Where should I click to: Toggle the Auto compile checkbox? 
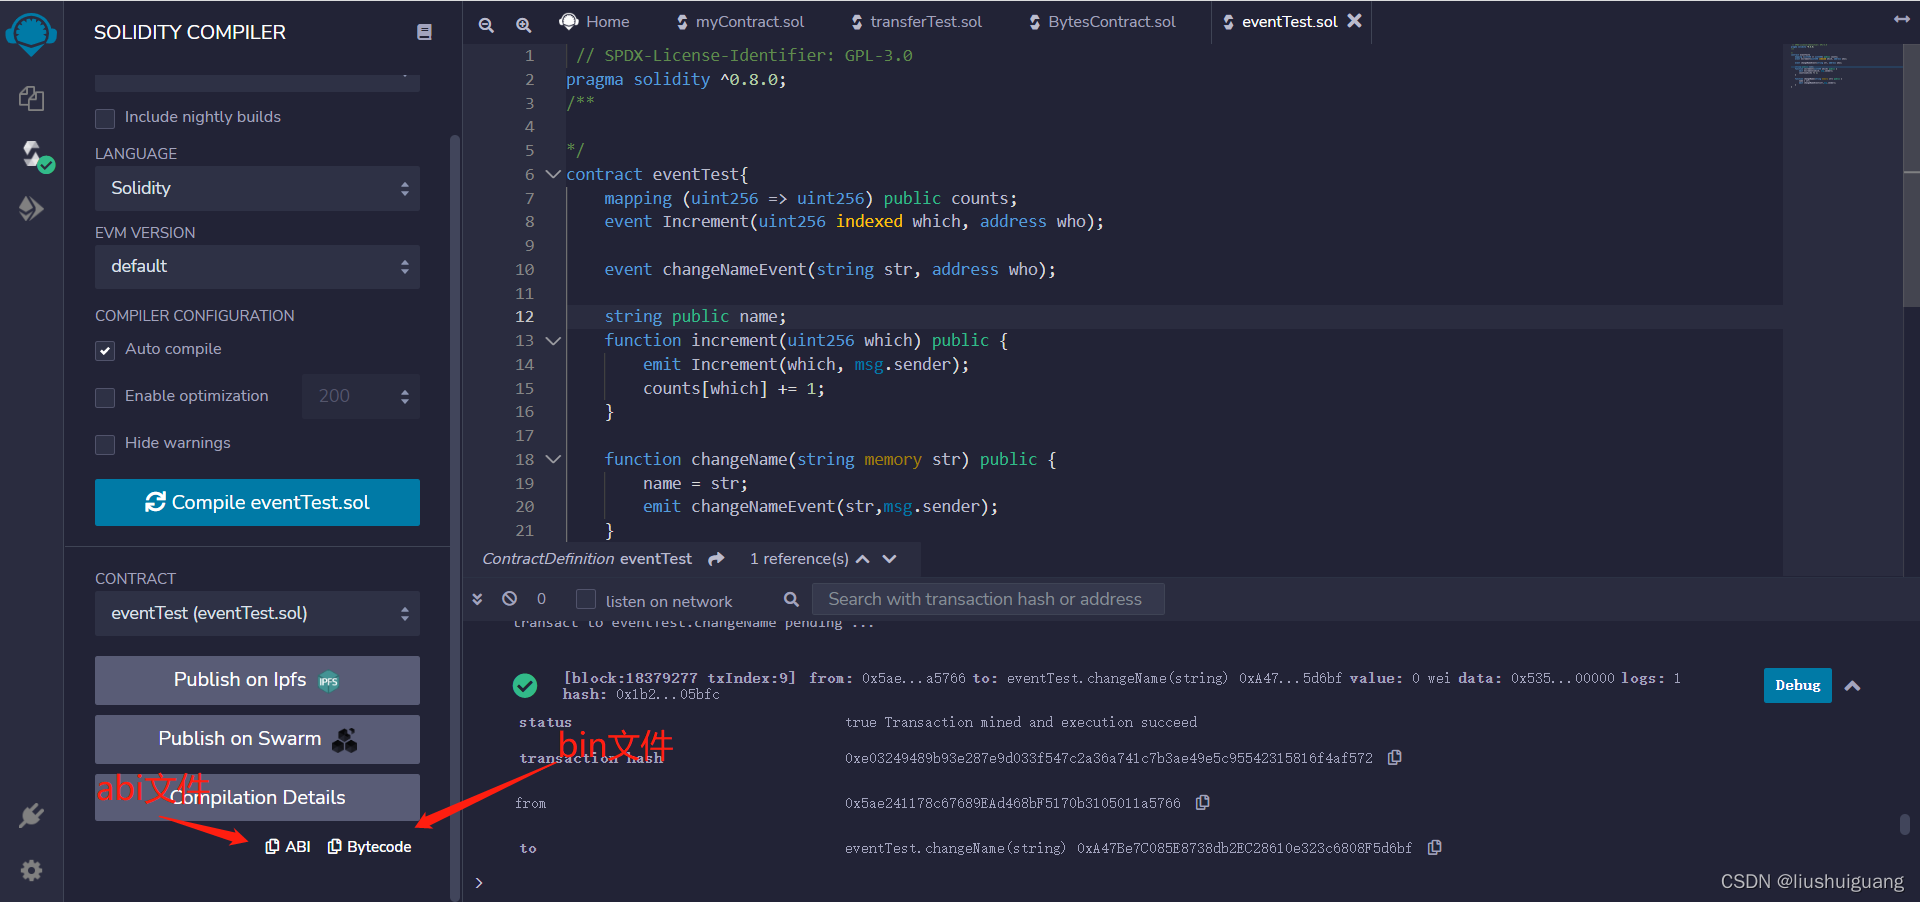[x=105, y=351]
